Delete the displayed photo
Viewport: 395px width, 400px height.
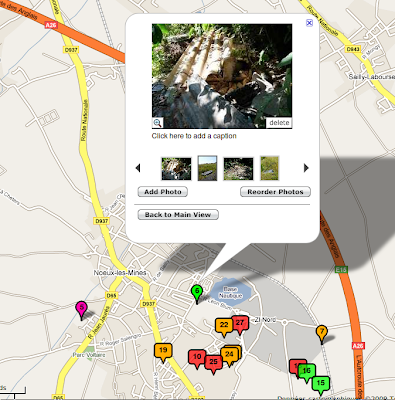coord(279,123)
